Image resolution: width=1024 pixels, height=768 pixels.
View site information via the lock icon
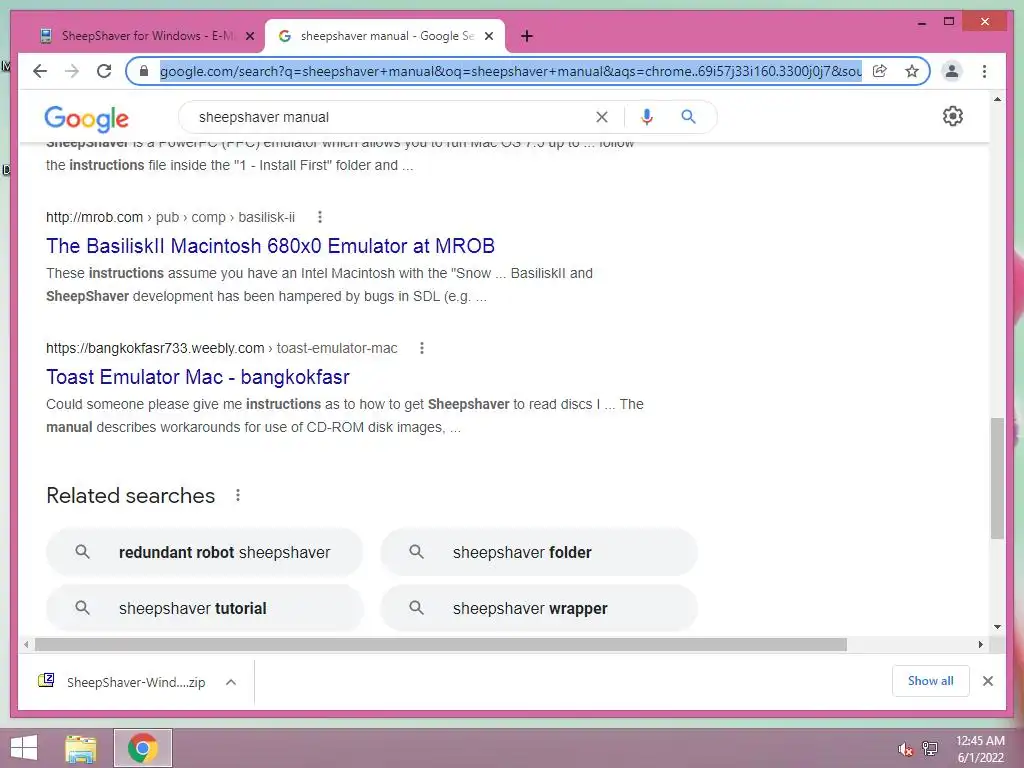point(144,71)
